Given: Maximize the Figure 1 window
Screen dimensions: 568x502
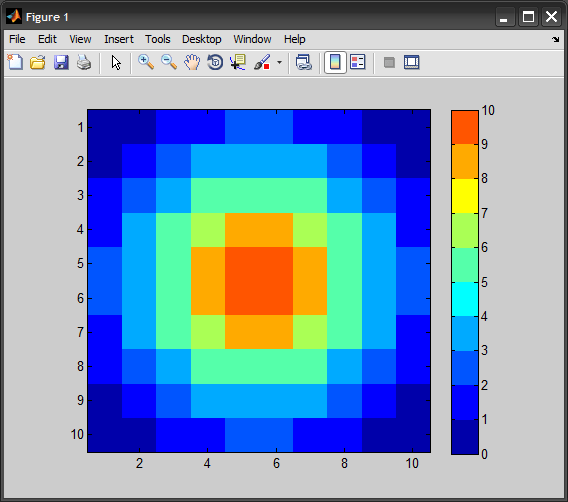Looking at the screenshot, I should (528, 17).
